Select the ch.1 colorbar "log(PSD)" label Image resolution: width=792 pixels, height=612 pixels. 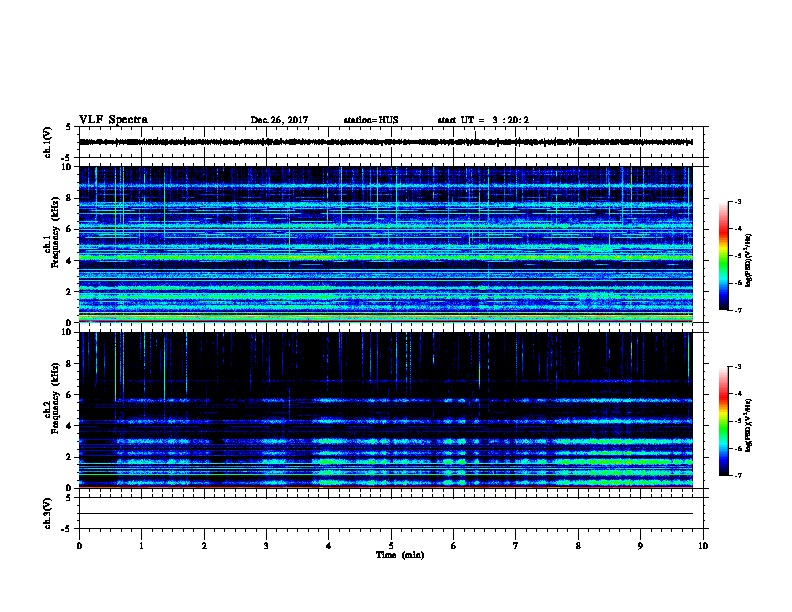tap(748, 260)
